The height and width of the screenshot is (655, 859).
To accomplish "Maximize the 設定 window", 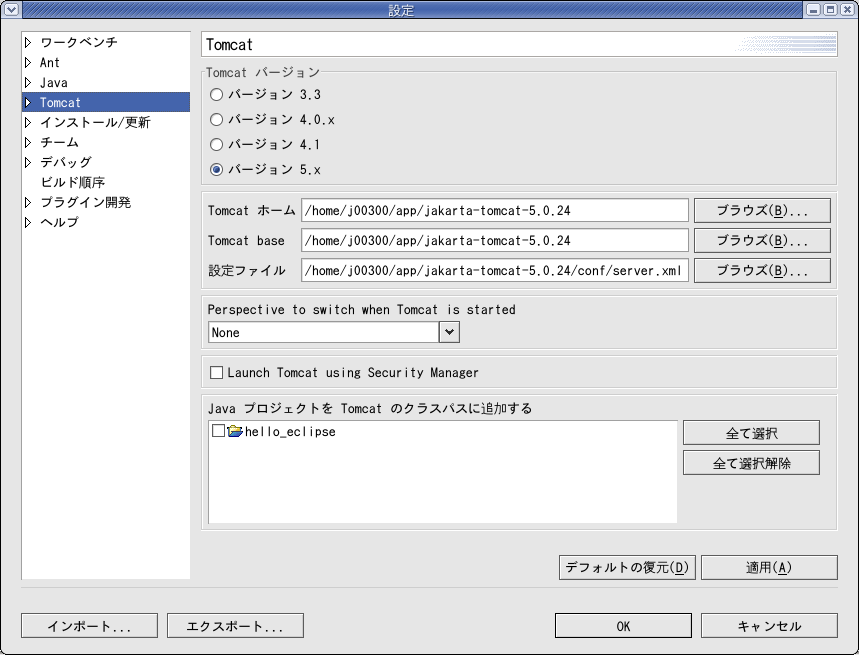I will pyautogui.click(x=831, y=9).
